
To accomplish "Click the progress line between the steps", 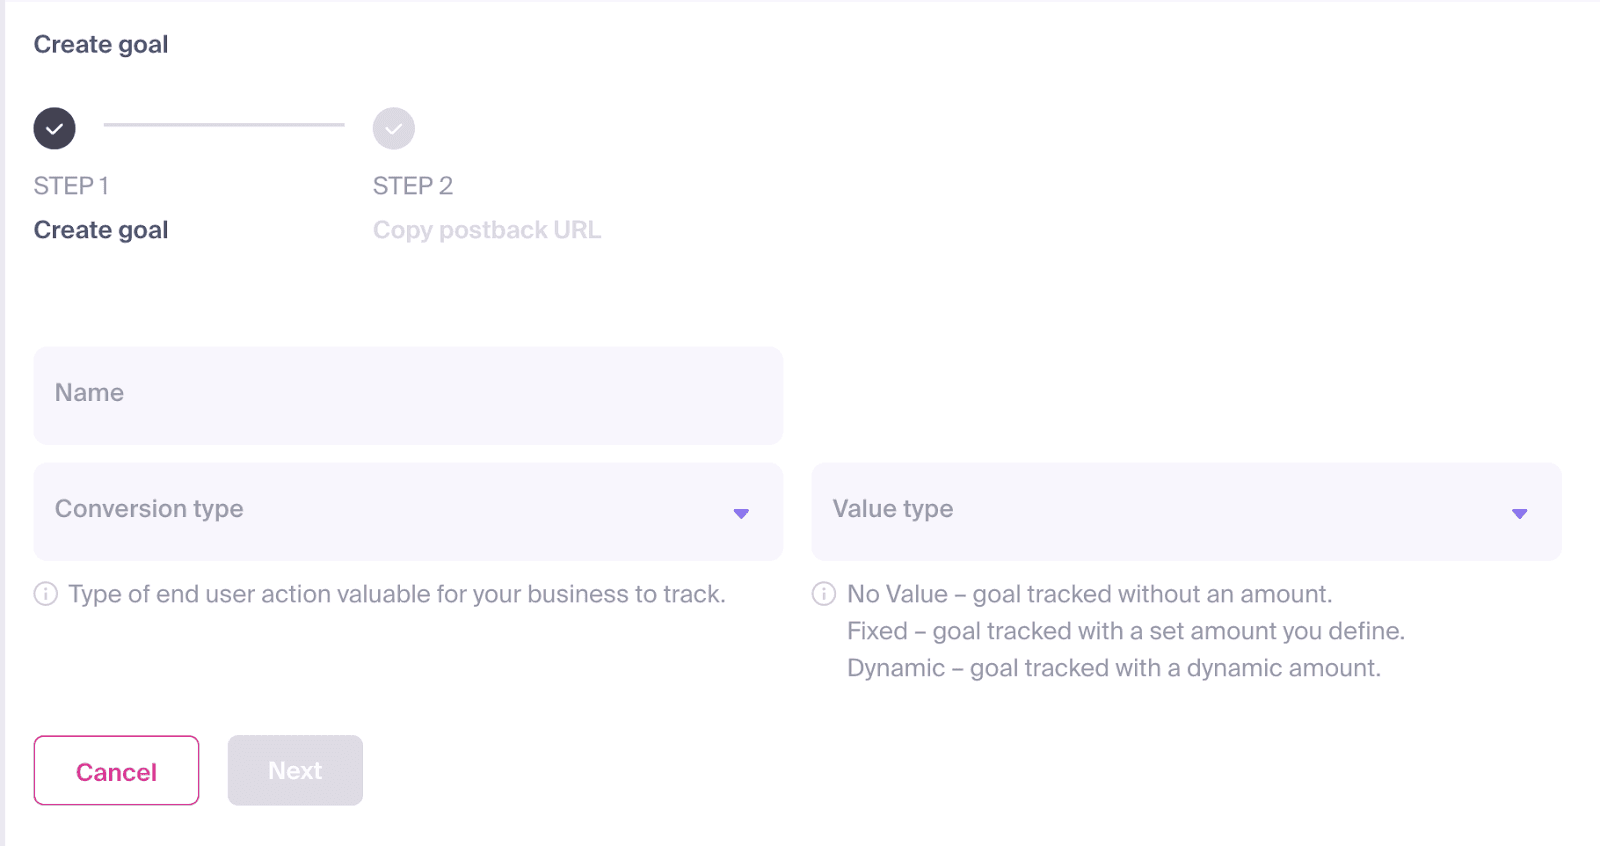I will pos(224,125).
